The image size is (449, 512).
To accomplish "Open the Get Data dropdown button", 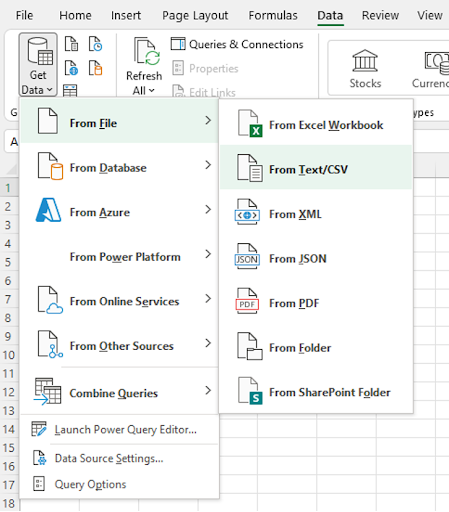I will 38,65.
